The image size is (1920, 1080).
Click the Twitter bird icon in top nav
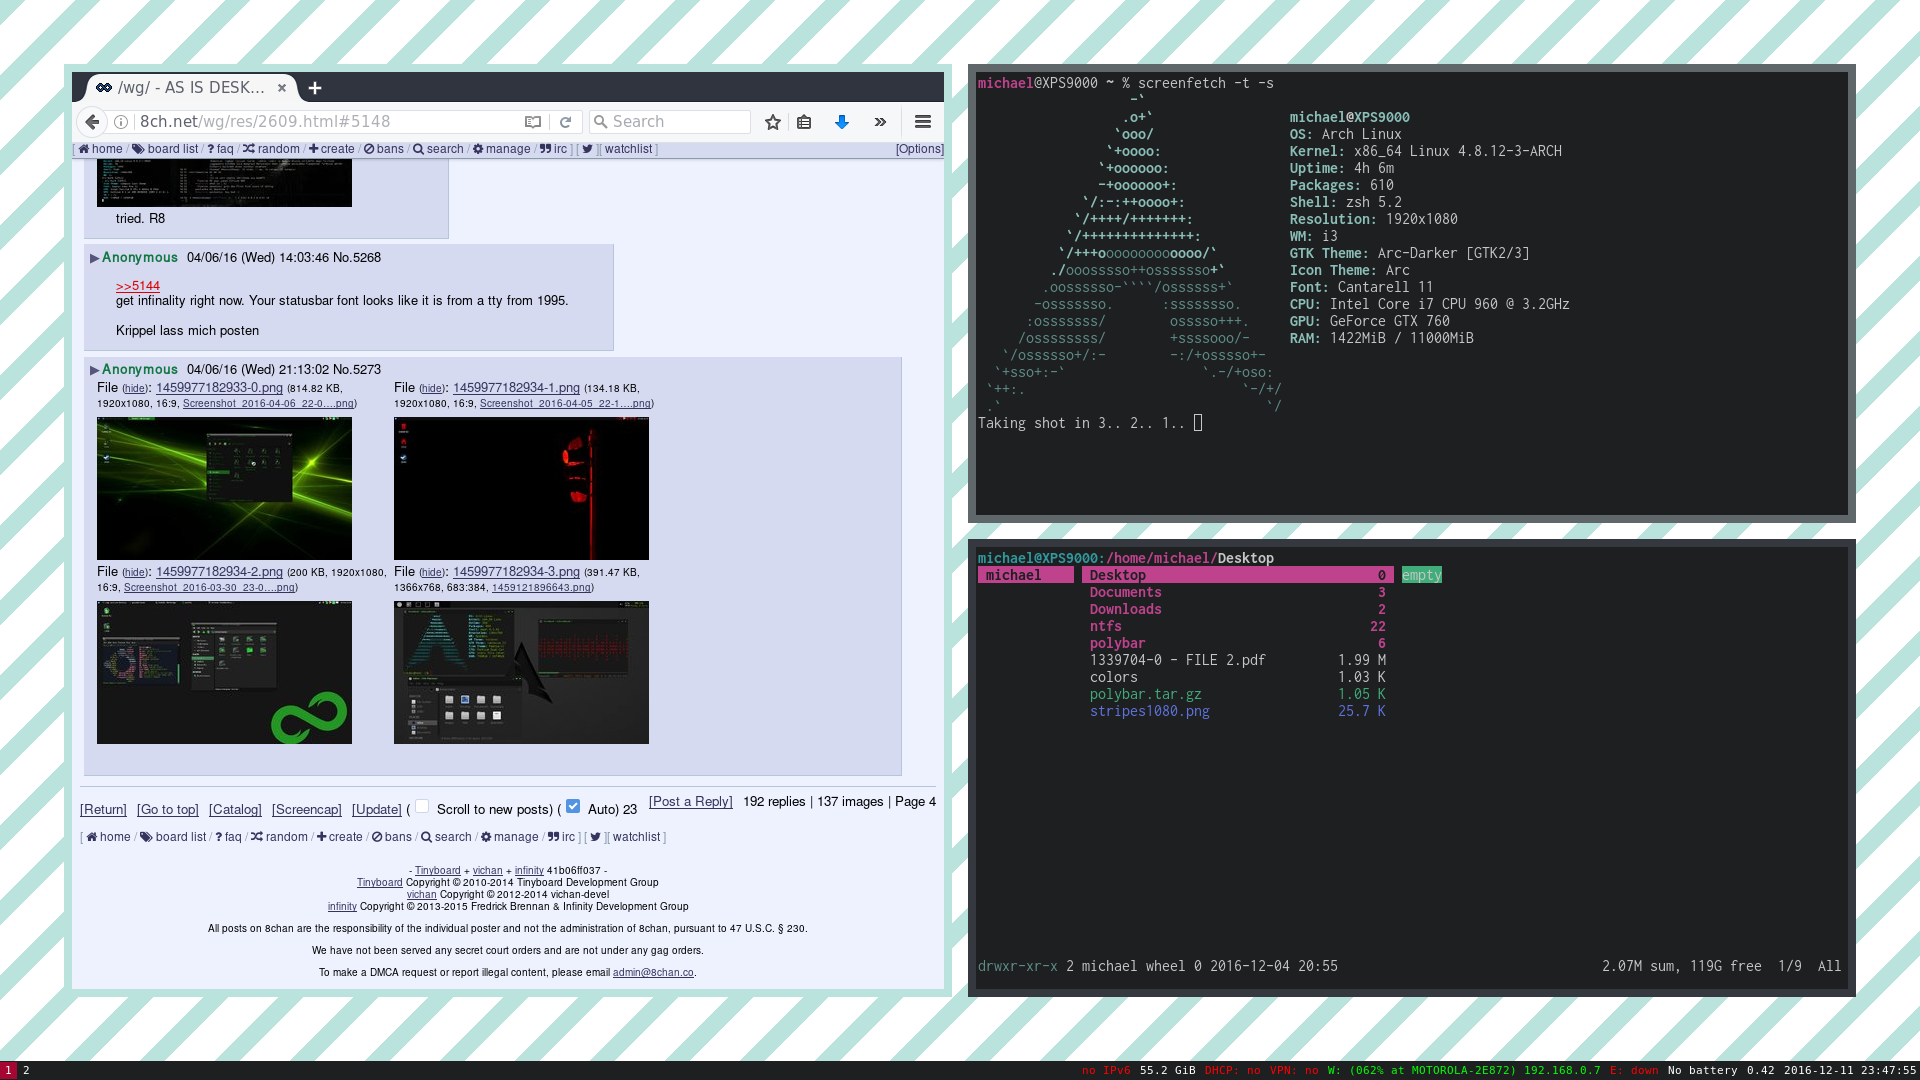coord(587,149)
